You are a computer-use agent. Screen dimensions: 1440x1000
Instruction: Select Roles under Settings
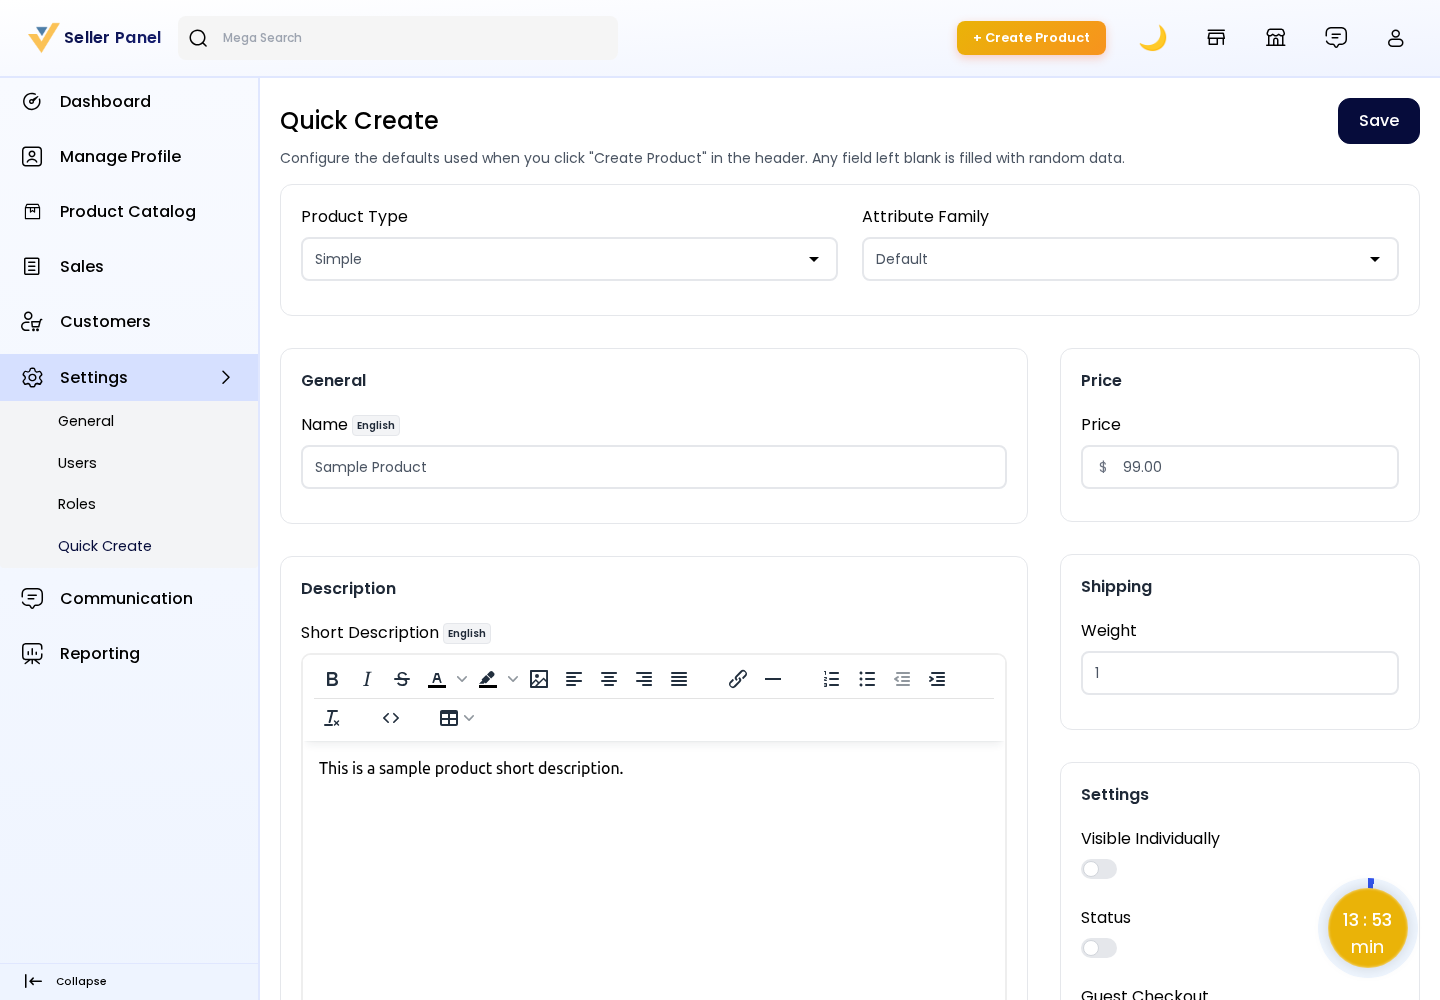click(77, 504)
